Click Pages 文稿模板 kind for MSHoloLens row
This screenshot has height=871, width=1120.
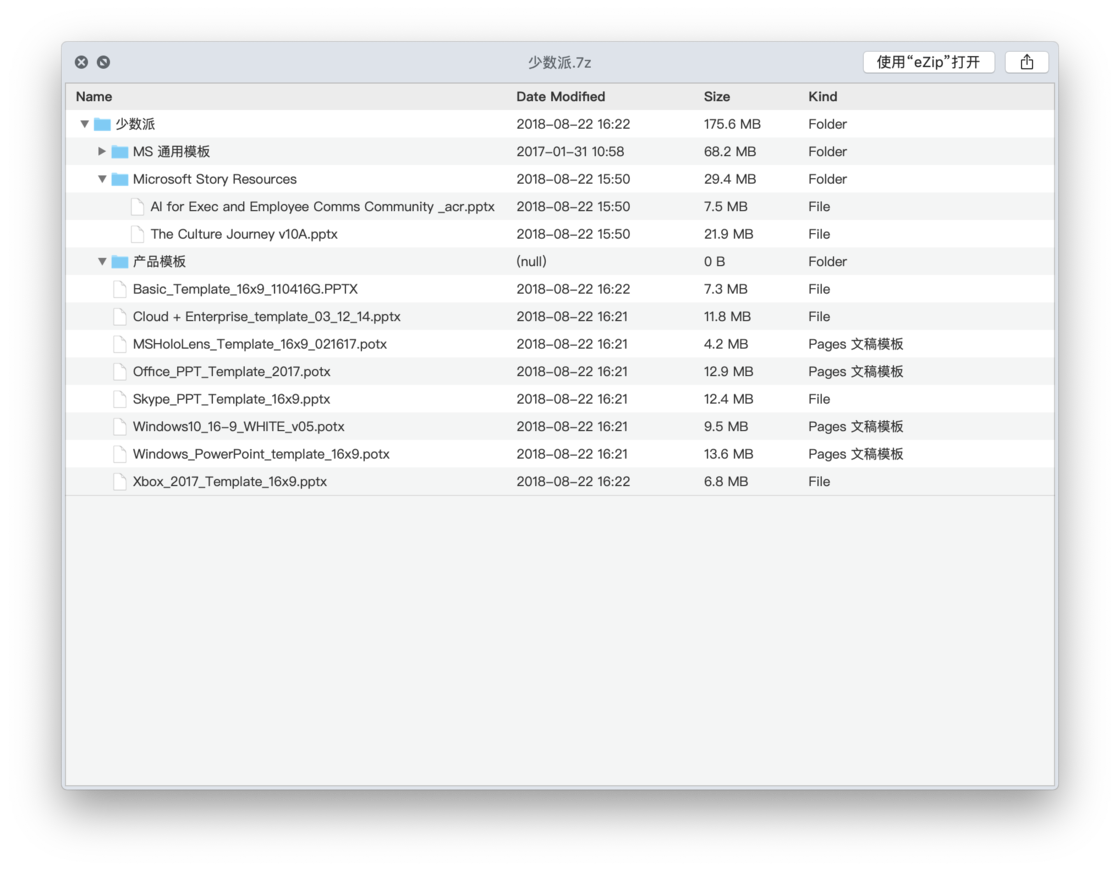[856, 344]
